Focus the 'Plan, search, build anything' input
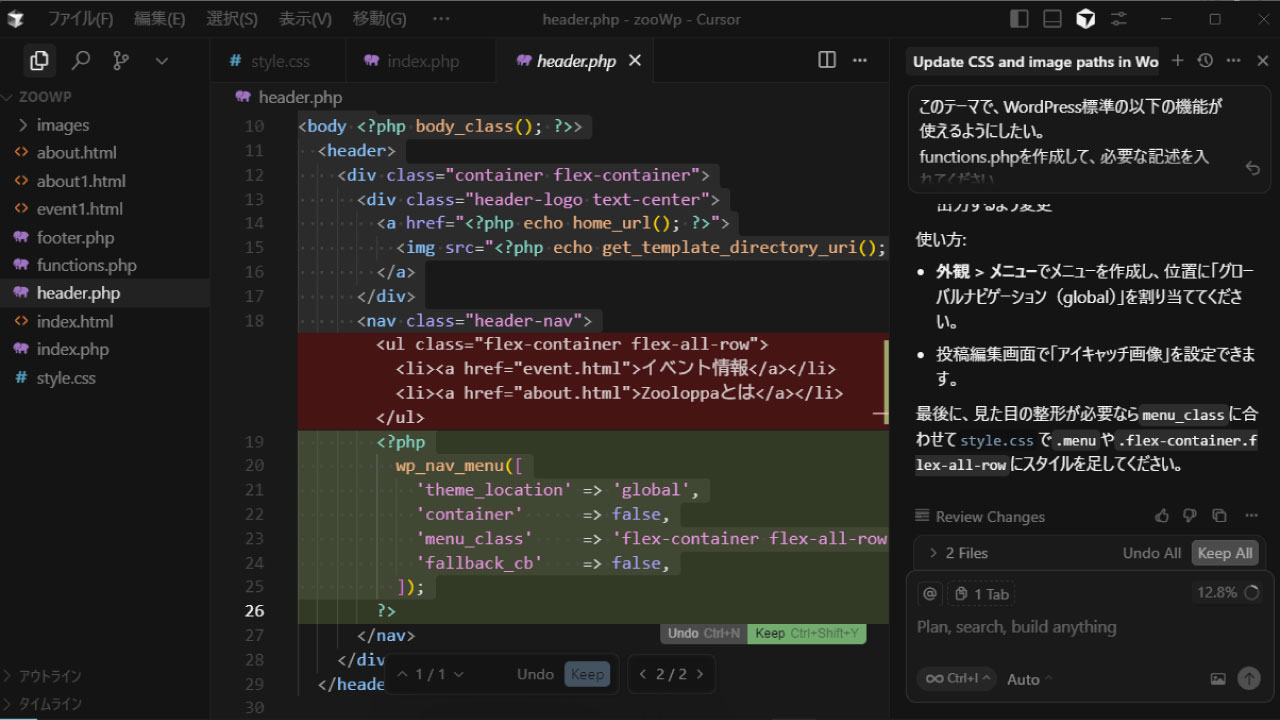The width and height of the screenshot is (1280, 720). [x=1088, y=627]
